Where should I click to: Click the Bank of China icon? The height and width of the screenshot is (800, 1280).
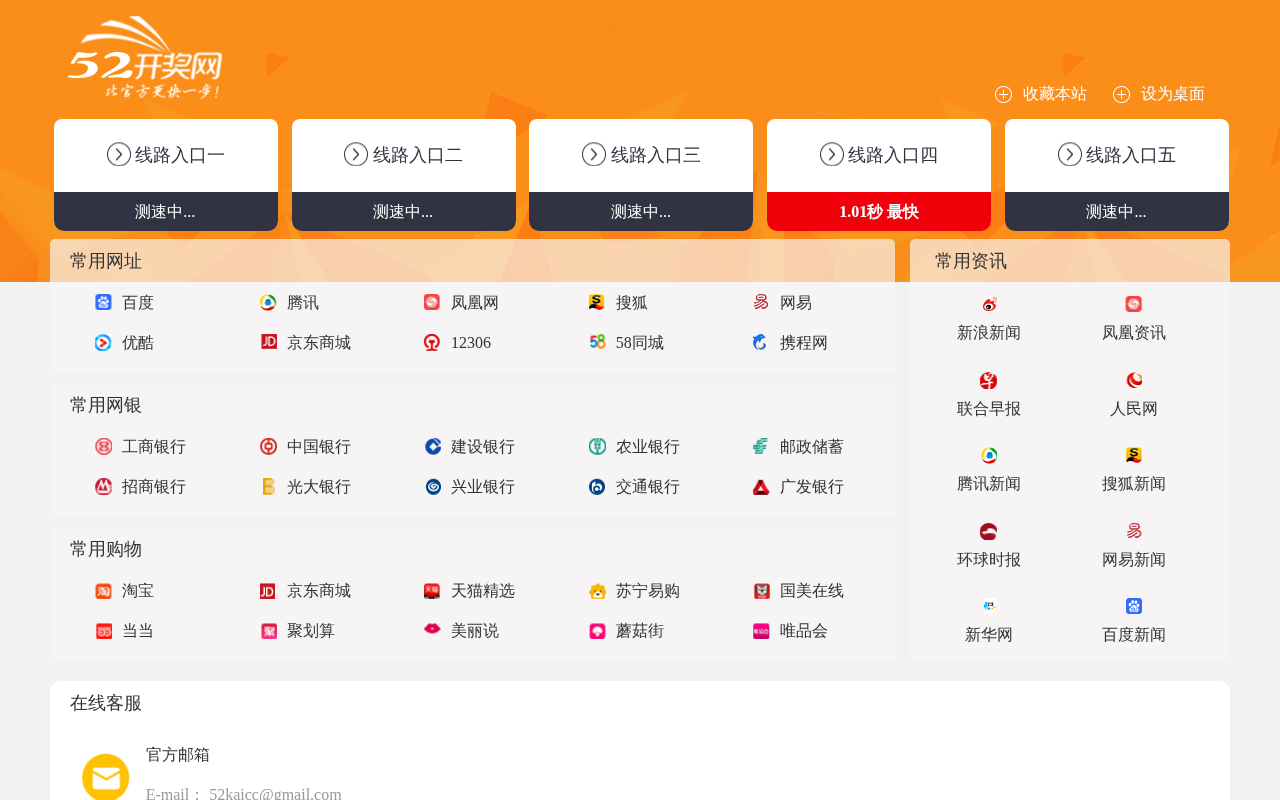[x=268, y=446]
